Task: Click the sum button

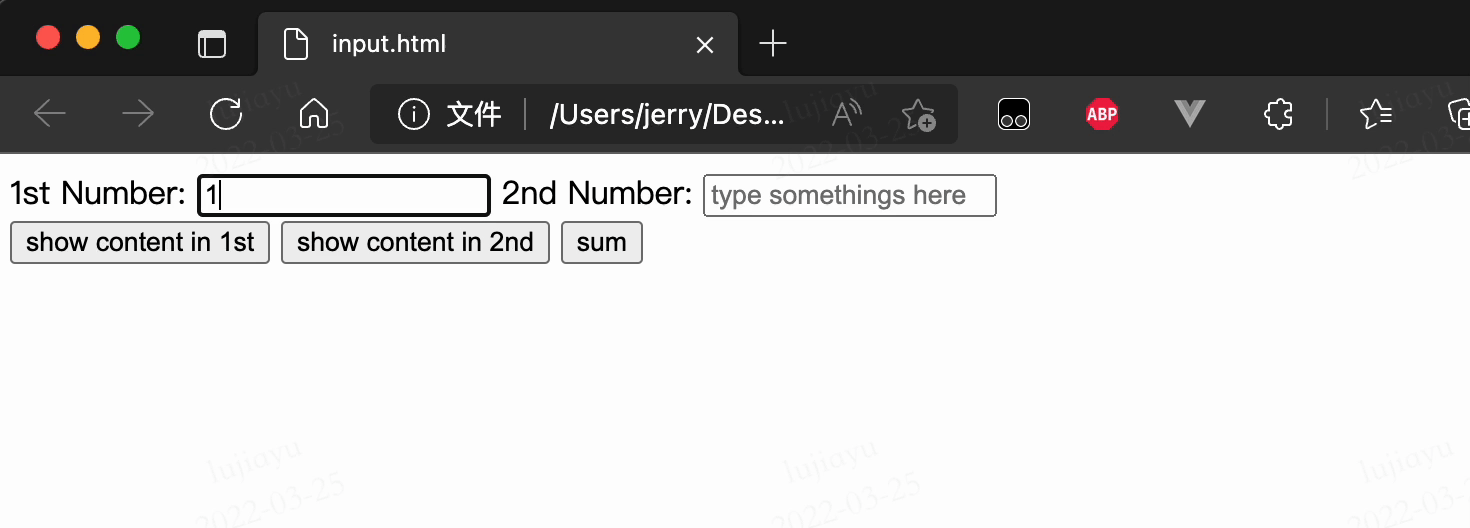Action: [x=602, y=243]
